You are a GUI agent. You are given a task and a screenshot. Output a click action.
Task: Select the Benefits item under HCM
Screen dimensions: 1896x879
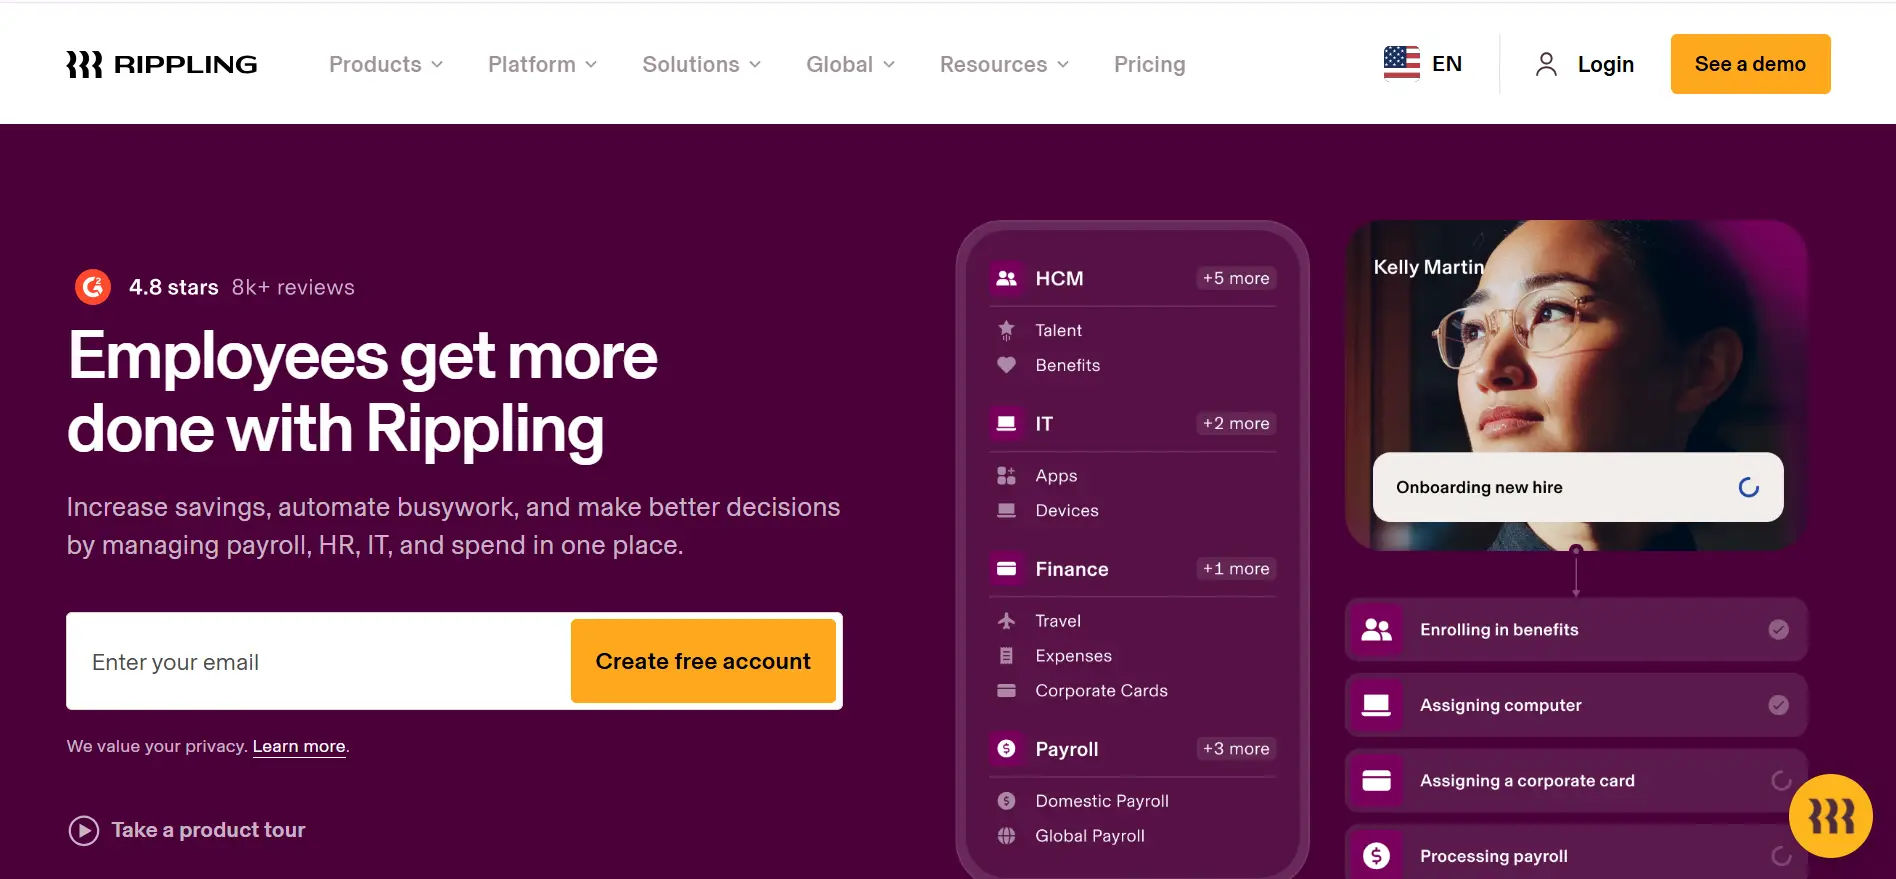pyautogui.click(x=1068, y=365)
